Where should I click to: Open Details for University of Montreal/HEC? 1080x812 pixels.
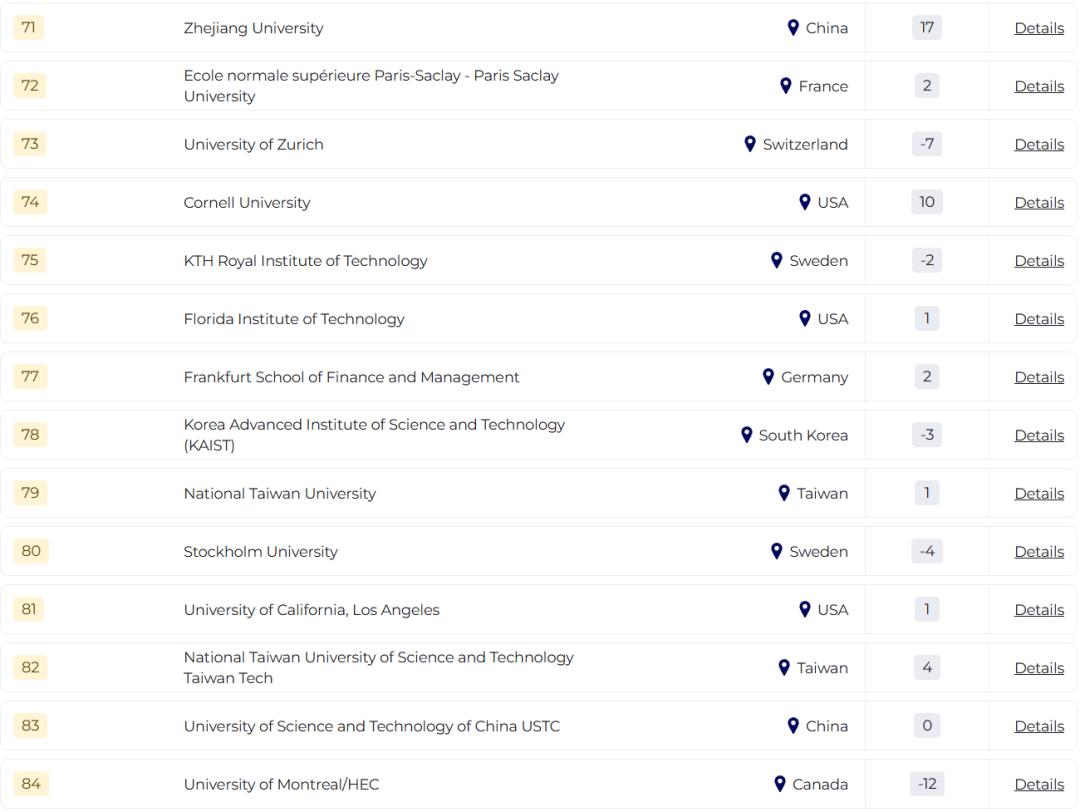[1039, 784]
